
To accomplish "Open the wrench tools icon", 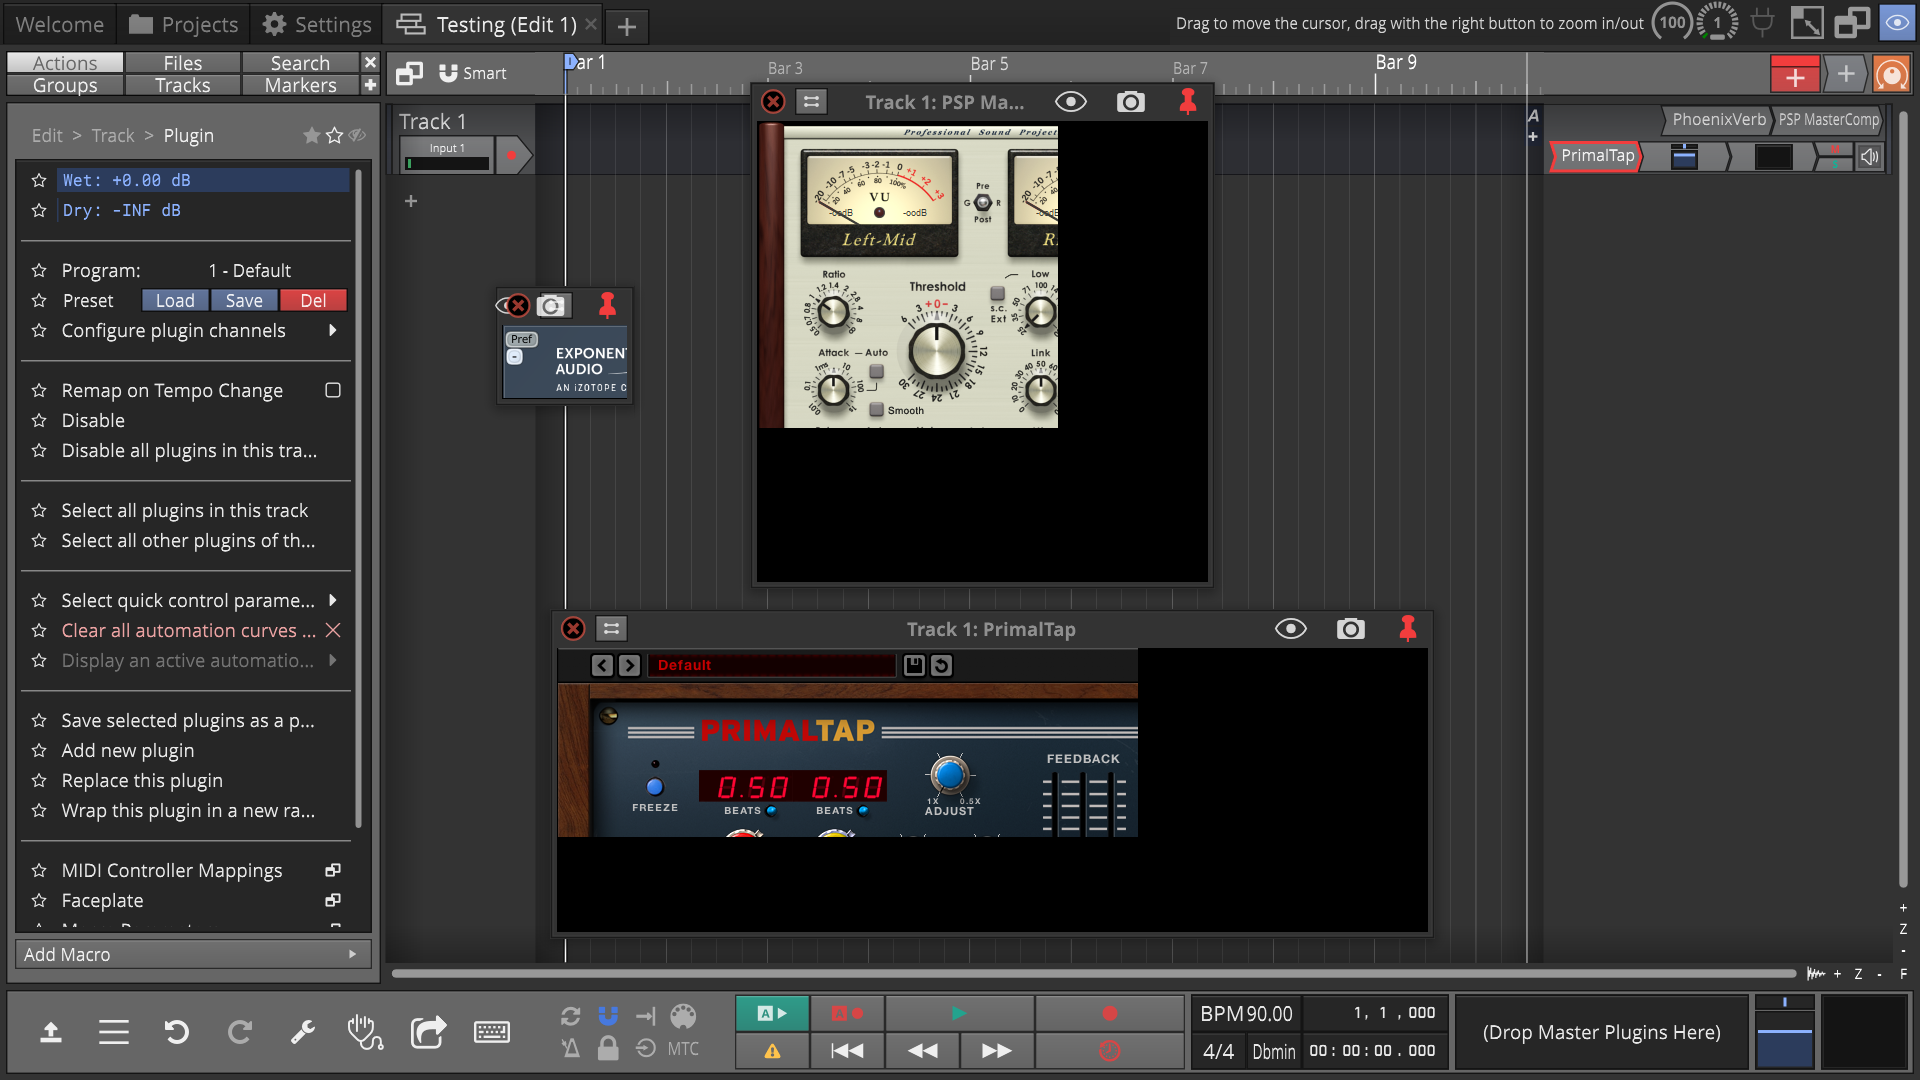I will (x=303, y=1032).
